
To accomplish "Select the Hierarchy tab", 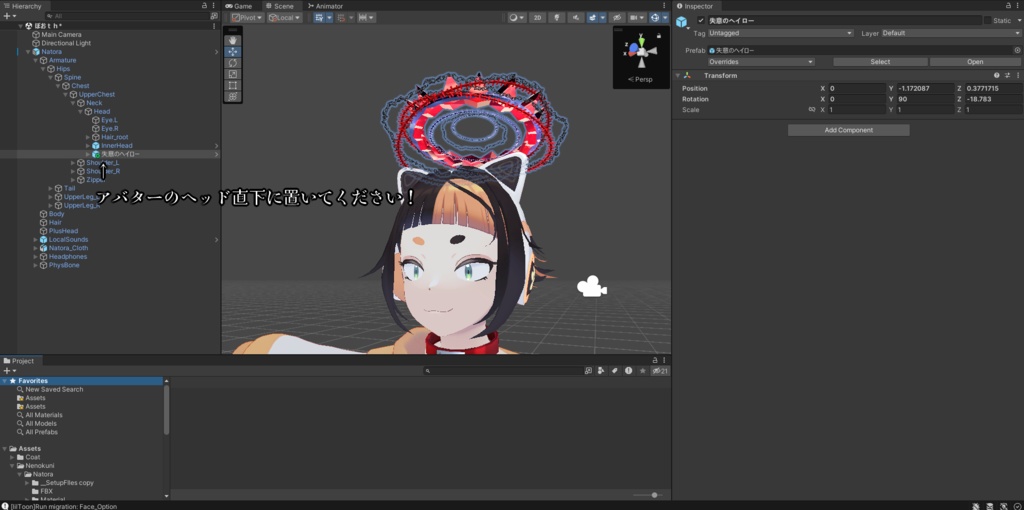I will [23, 6].
